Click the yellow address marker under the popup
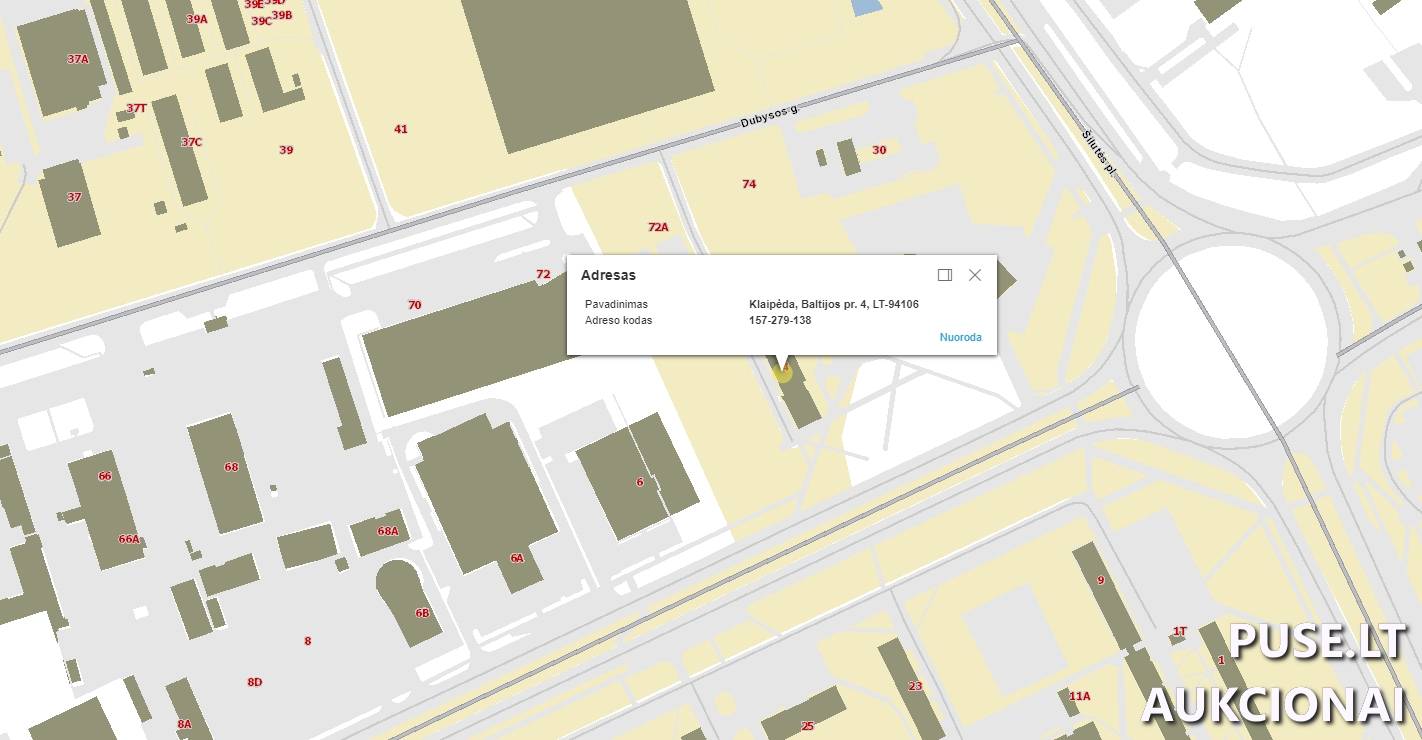 point(782,371)
